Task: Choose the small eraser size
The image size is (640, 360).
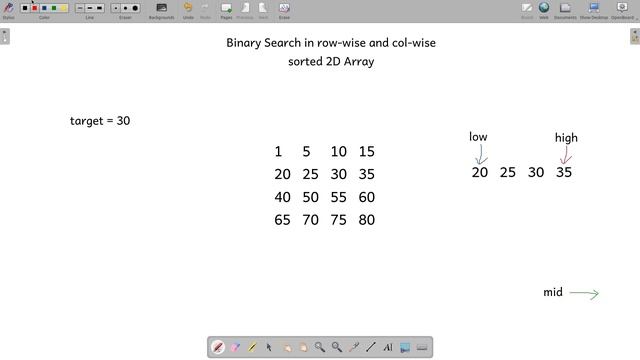Action: click(116, 8)
